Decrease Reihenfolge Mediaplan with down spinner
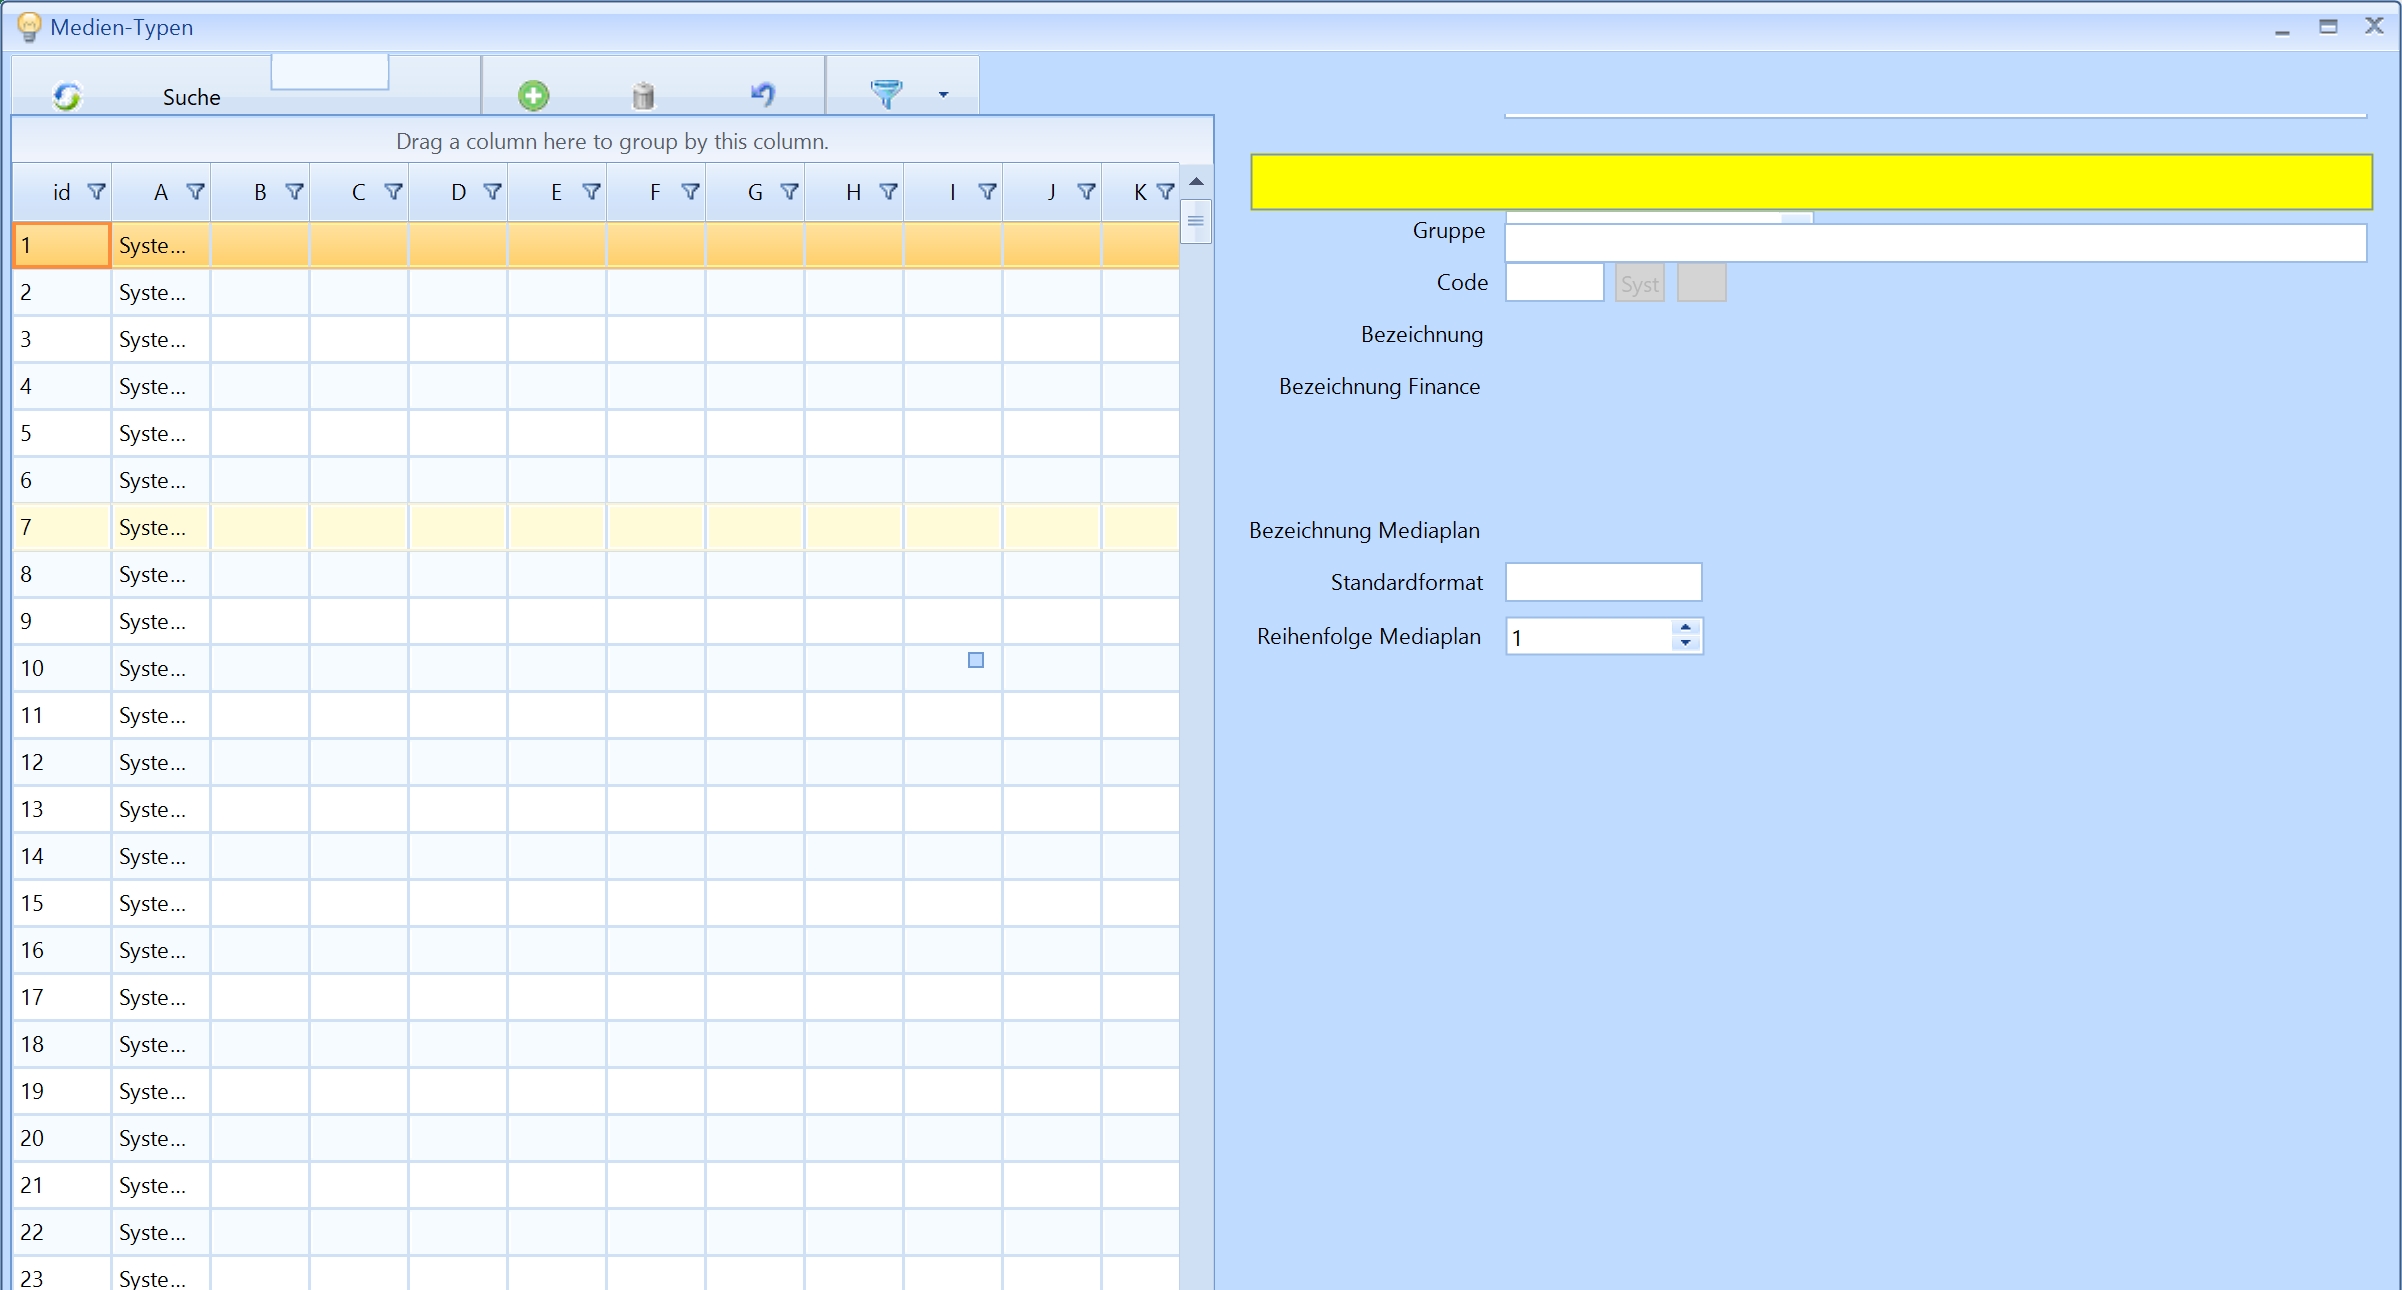The image size is (2402, 1290). coord(1686,643)
